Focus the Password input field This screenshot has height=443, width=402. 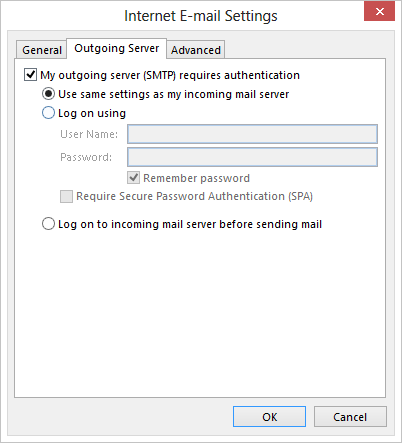pos(252,157)
